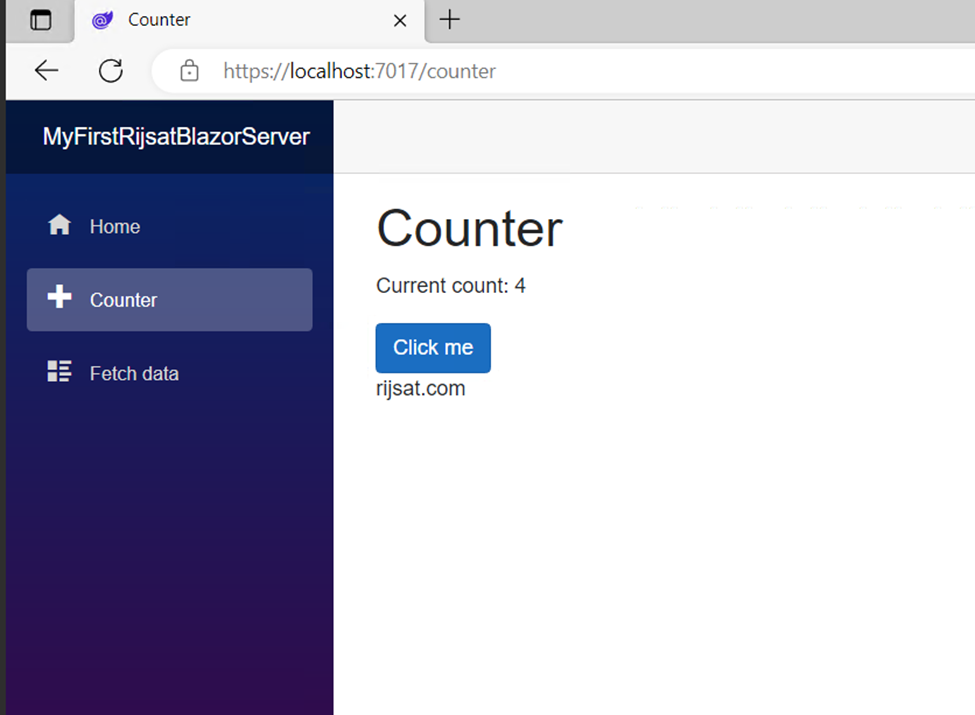Go back to the previous page

[x=46, y=70]
